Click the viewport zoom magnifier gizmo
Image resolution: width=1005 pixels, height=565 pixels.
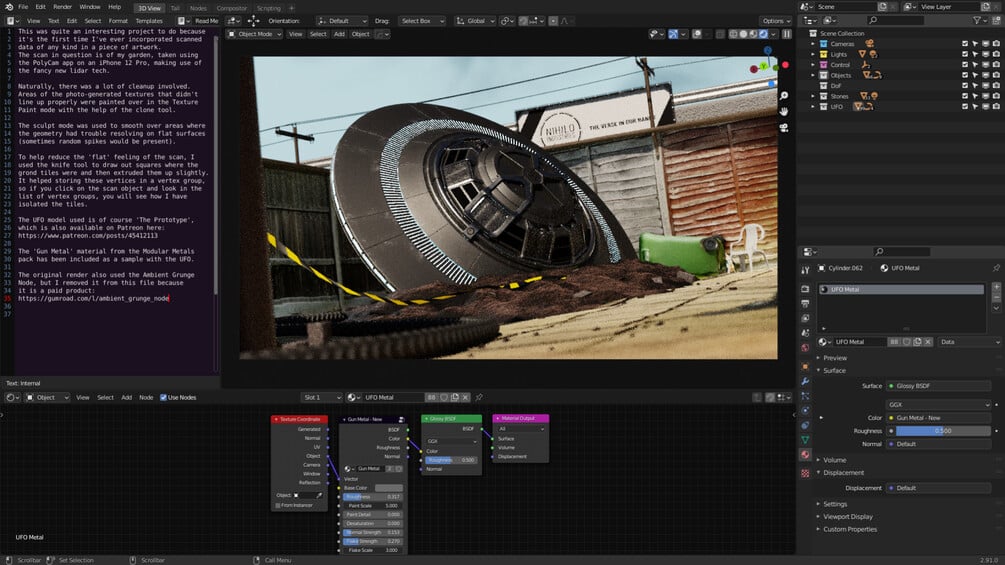tap(784, 95)
